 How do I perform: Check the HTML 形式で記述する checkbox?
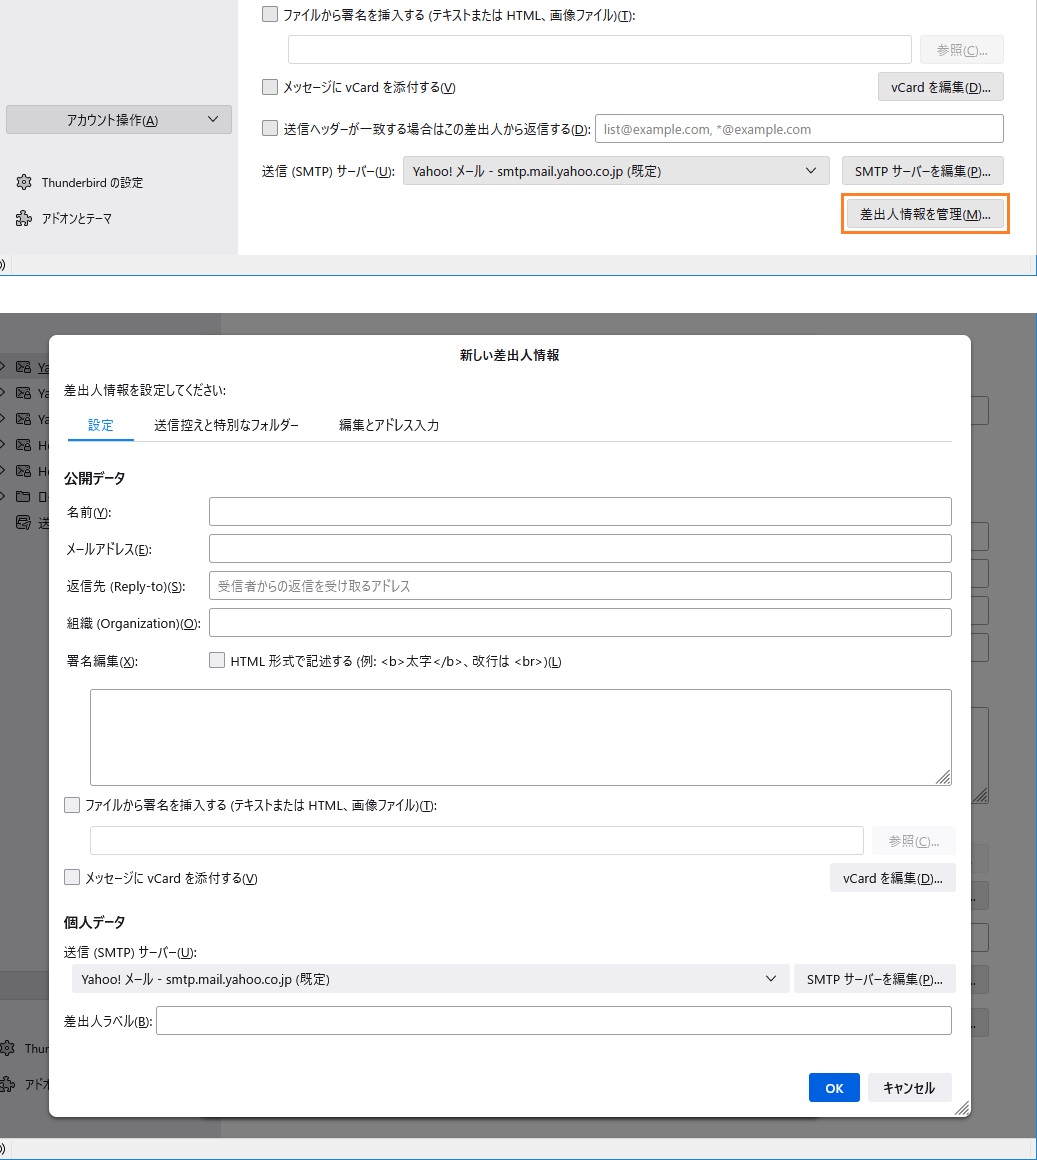(x=217, y=661)
